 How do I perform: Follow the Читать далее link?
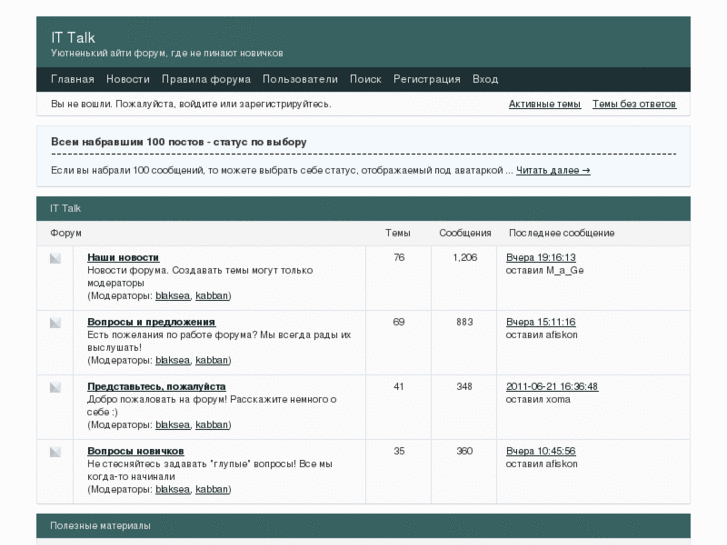pyautogui.click(x=553, y=170)
